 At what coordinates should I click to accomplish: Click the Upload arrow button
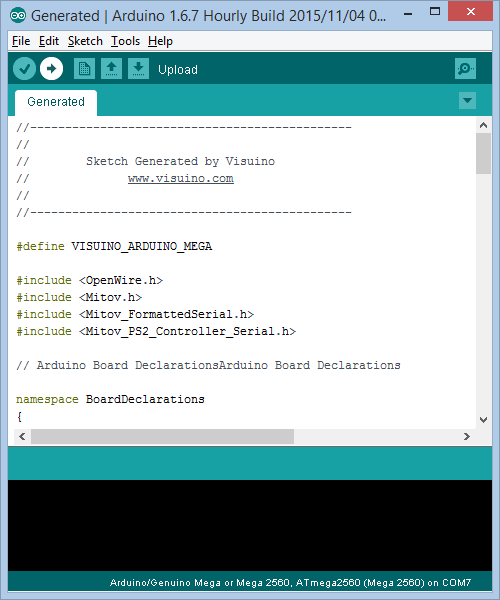(x=52, y=69)
